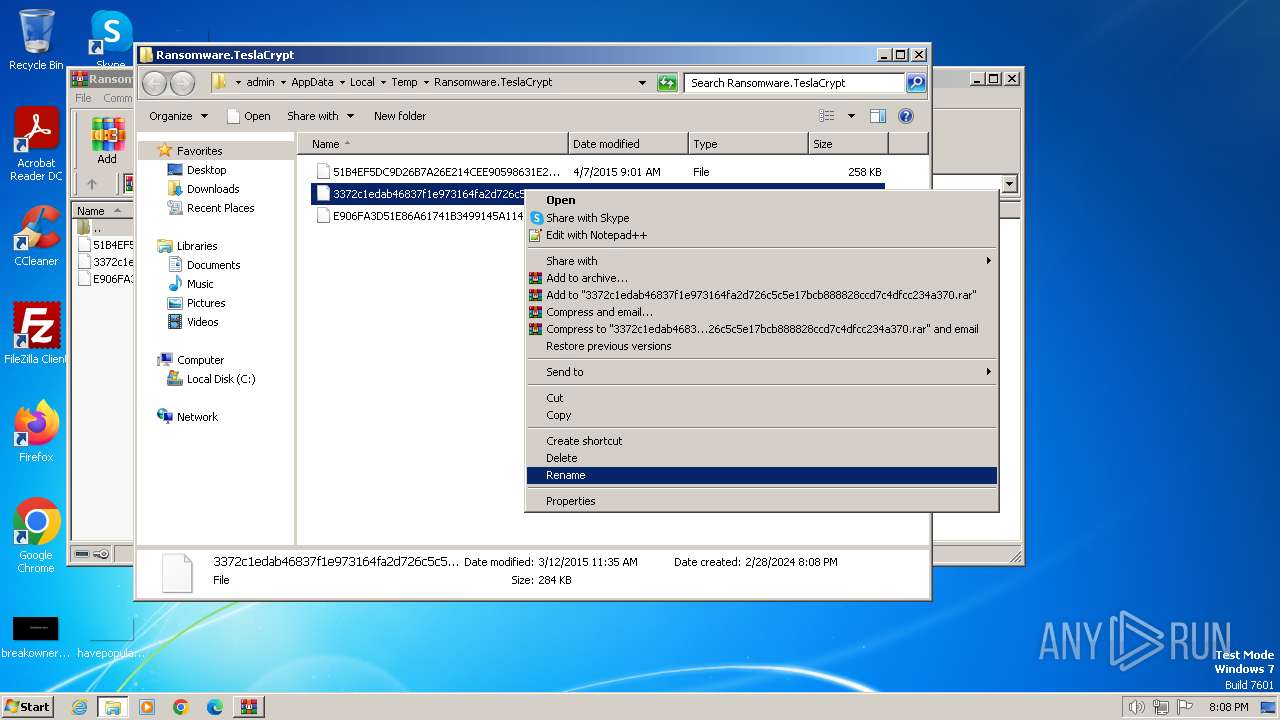Open Internet Explorer taskbar icon

[79, 706]
